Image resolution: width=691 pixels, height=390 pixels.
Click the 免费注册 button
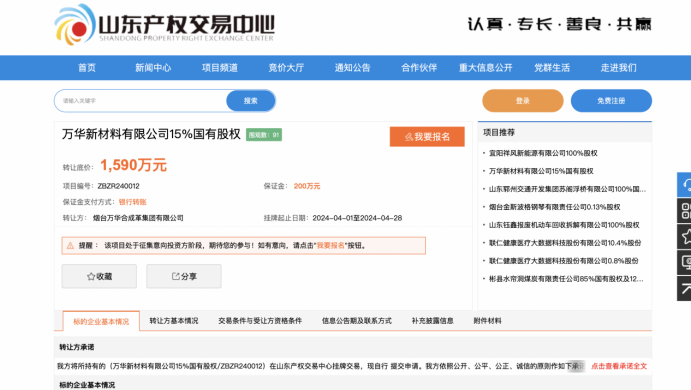tap(611, 101)
